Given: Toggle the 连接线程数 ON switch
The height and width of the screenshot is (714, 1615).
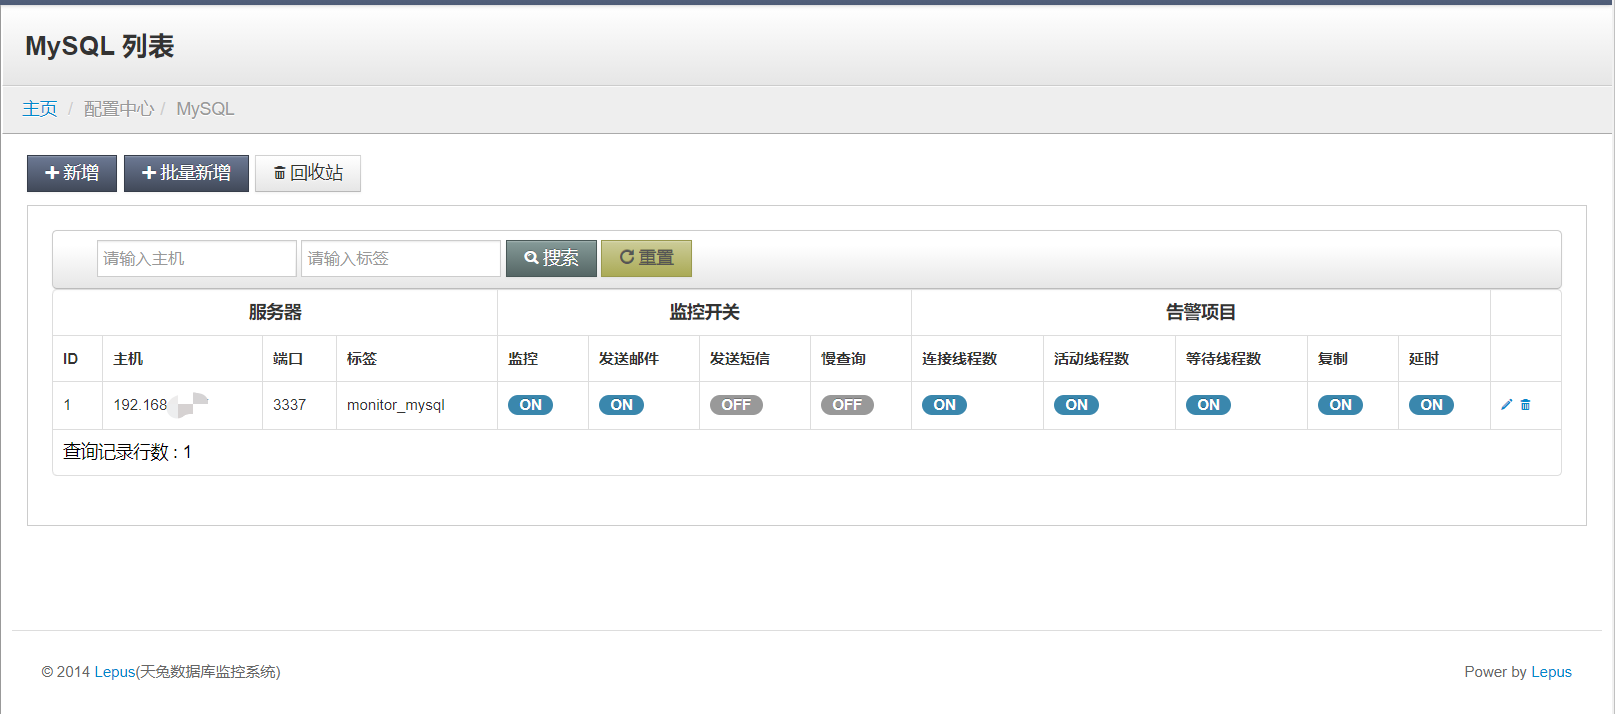Looking at the screenshot, I should pos(944,405).
